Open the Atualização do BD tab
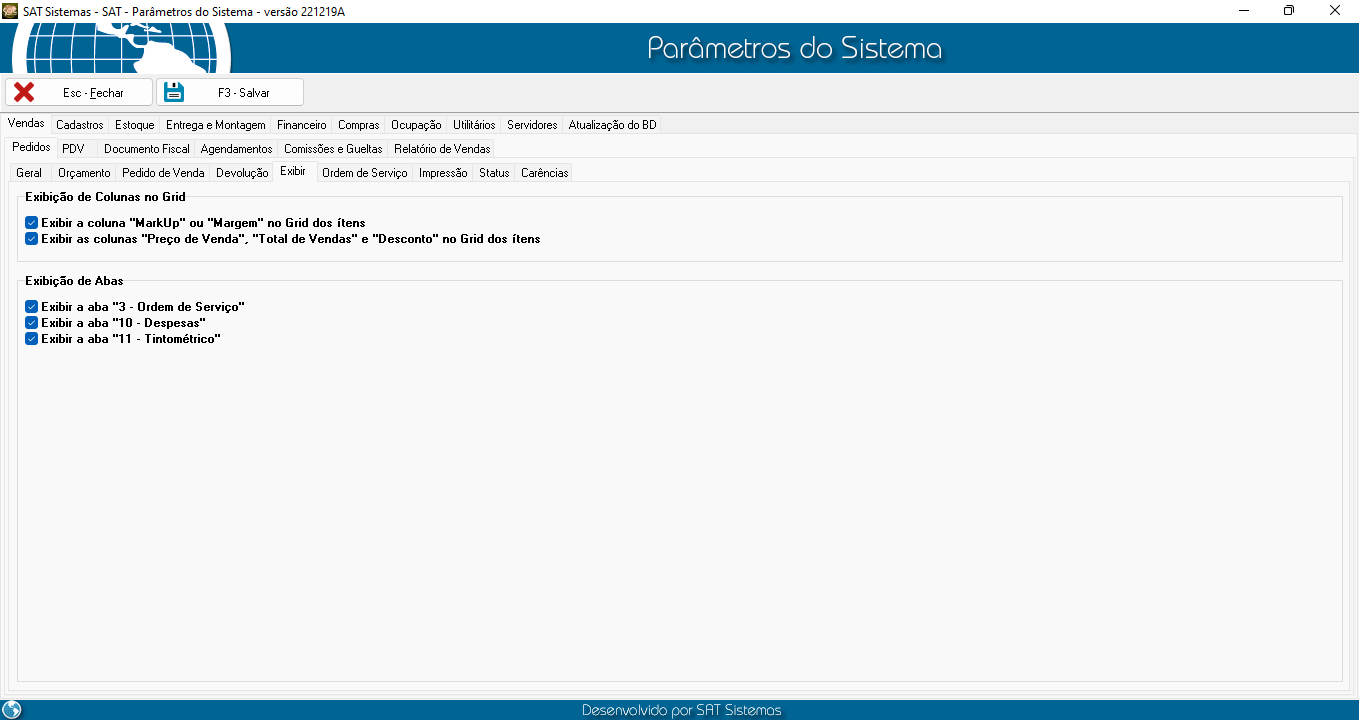This screenshot has height=720, width=1359. click(612, 125)
